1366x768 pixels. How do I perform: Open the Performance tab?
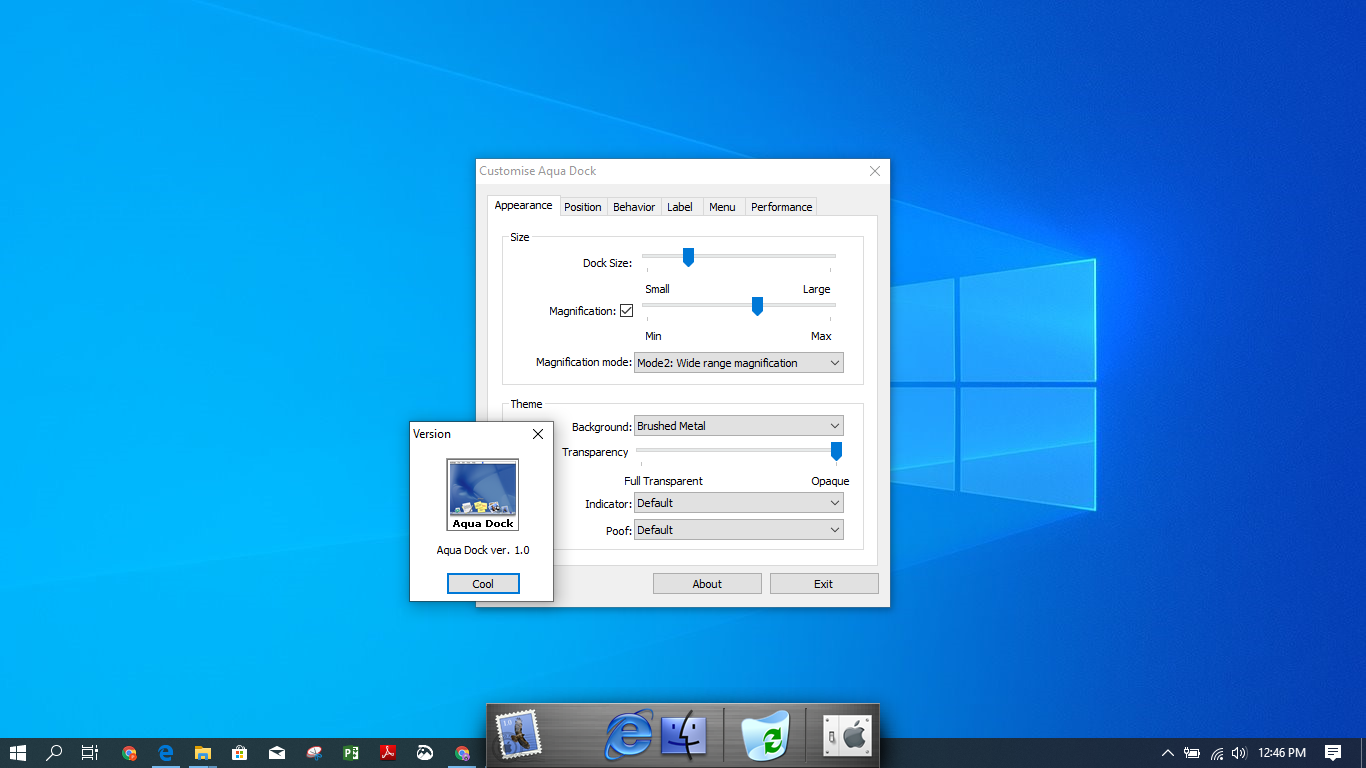pos(781,207)
